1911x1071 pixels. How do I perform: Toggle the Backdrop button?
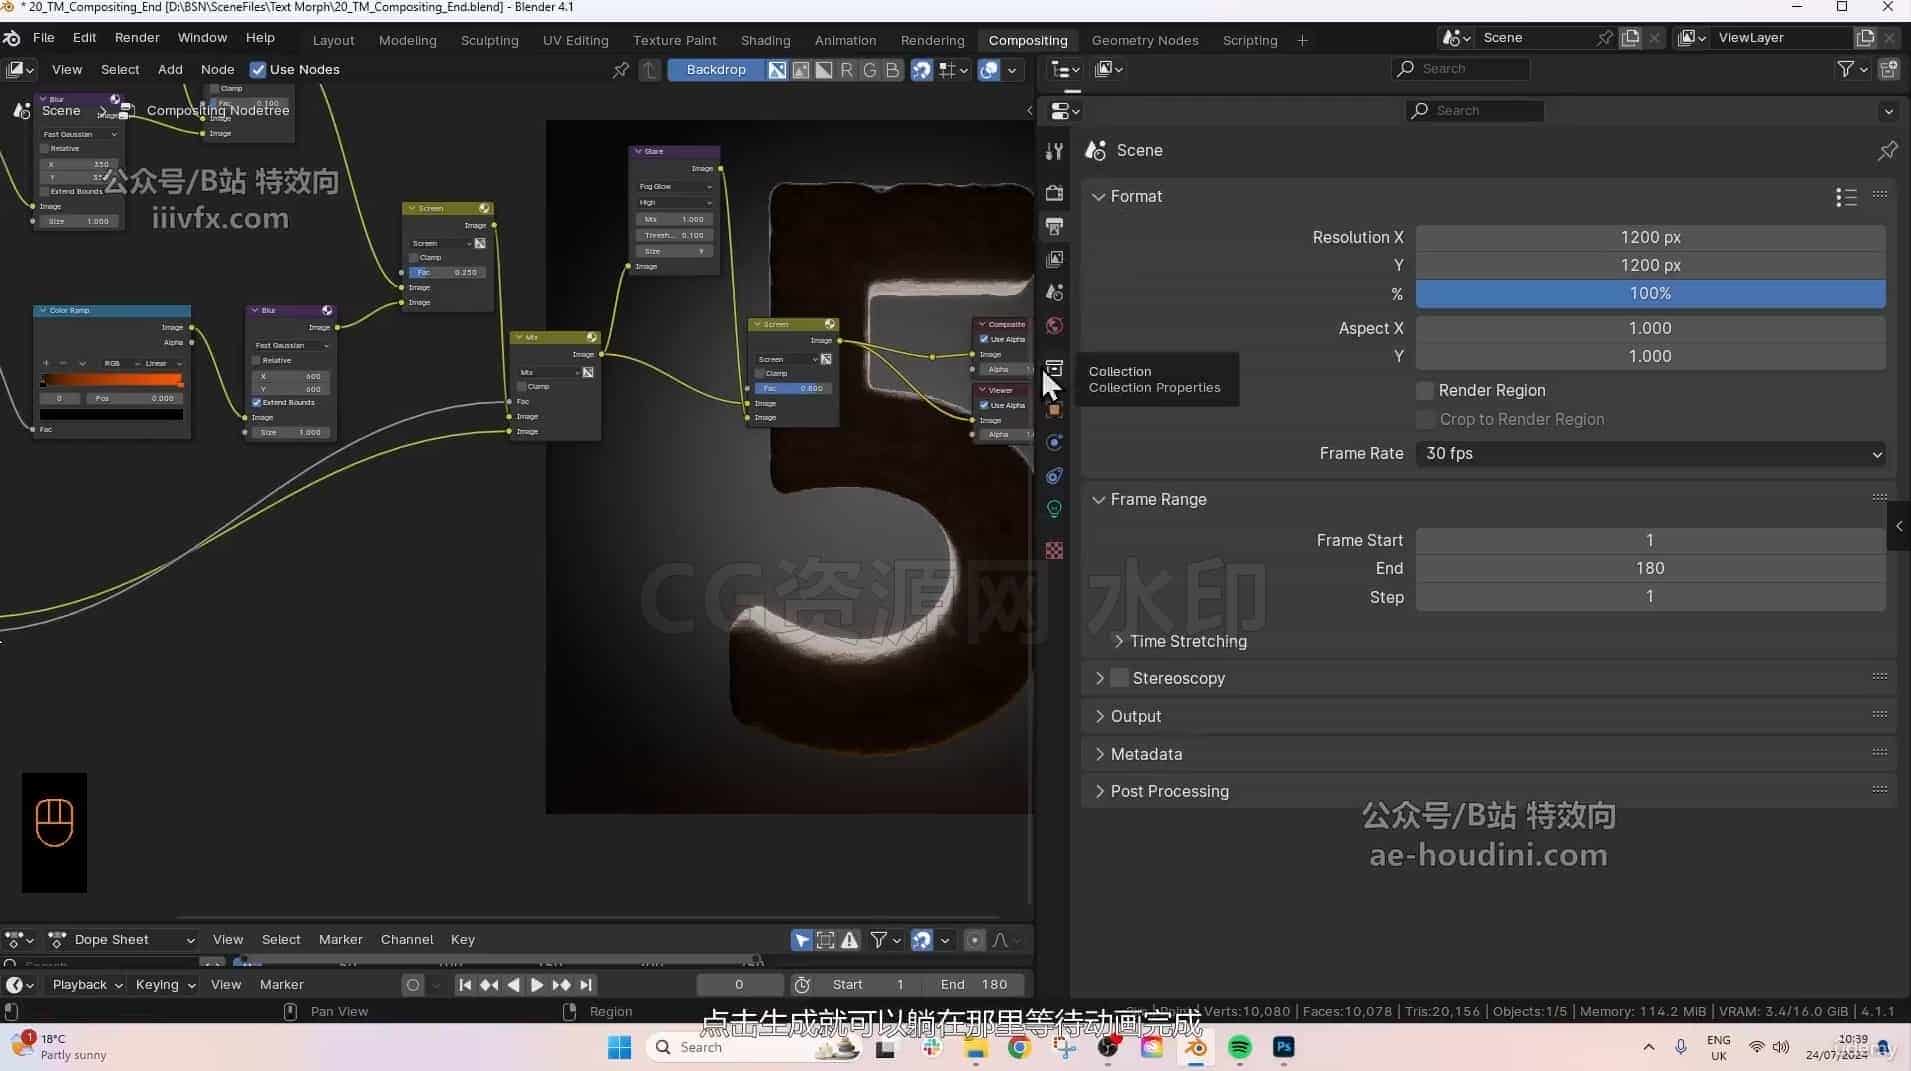(x=716, y=70)
